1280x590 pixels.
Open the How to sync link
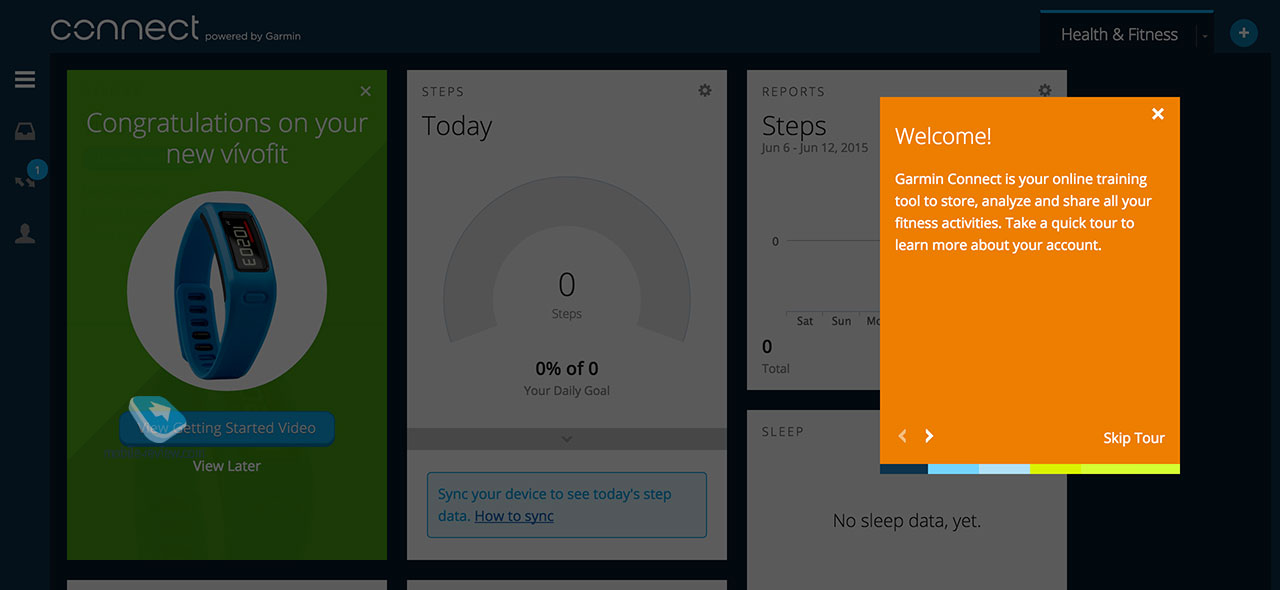pyautogui.click(x=514, y=516)
